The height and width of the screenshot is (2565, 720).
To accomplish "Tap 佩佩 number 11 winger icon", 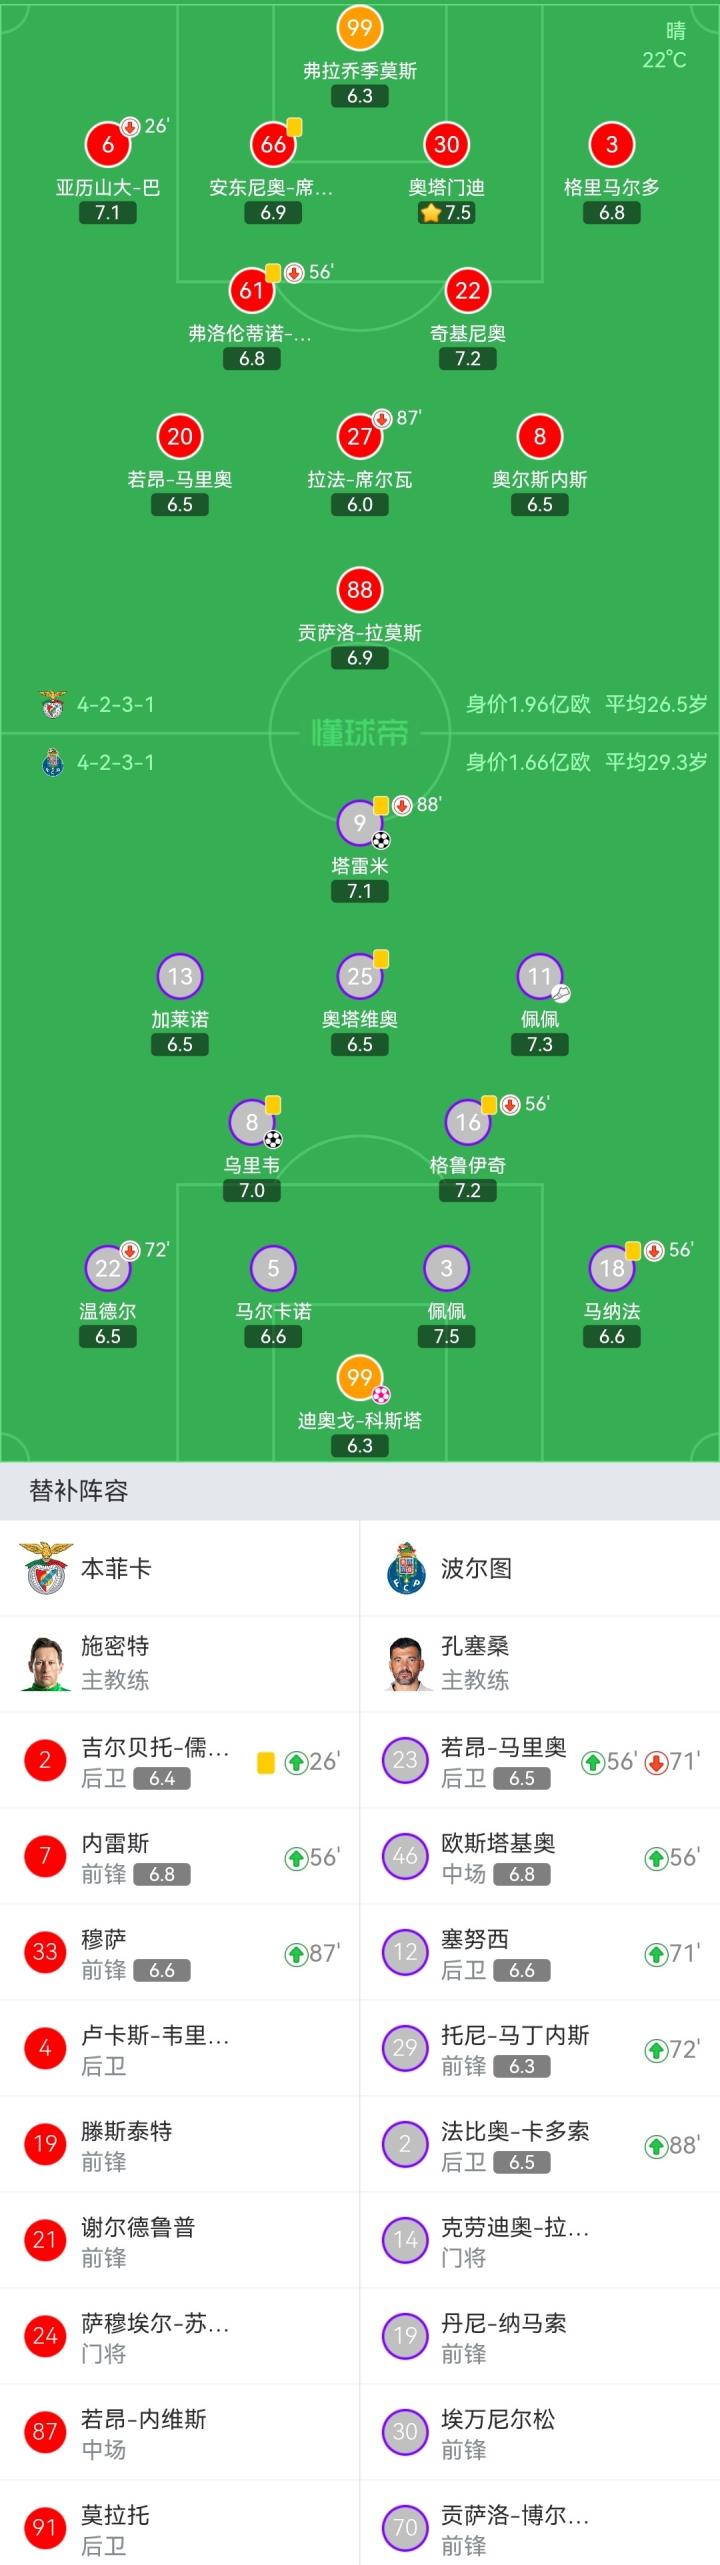I will coord(540,976).
